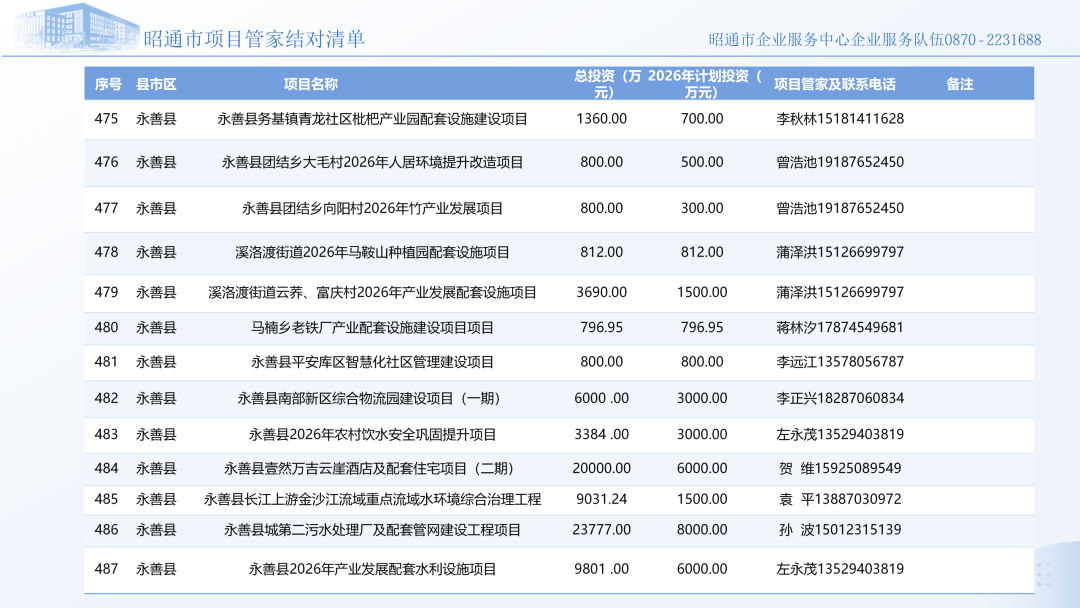Click contact 曾浩池 in row 476
1080x608 pixels.
pyautogui.click(x=840, y=163)
